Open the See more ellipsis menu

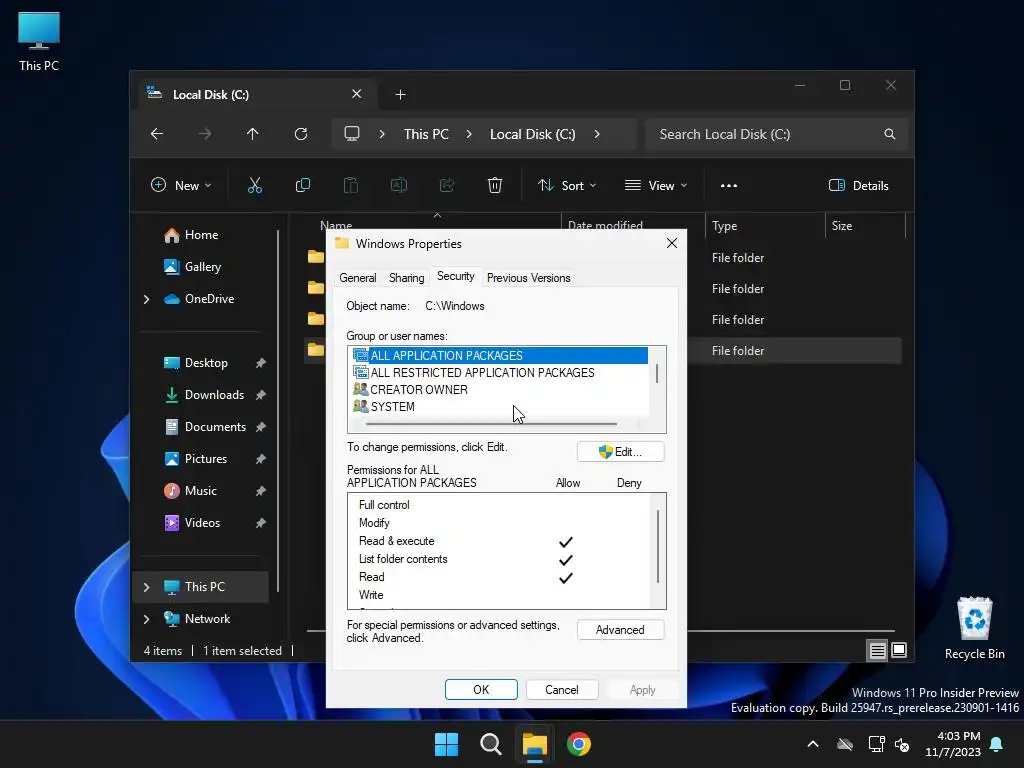coord(729,185)
